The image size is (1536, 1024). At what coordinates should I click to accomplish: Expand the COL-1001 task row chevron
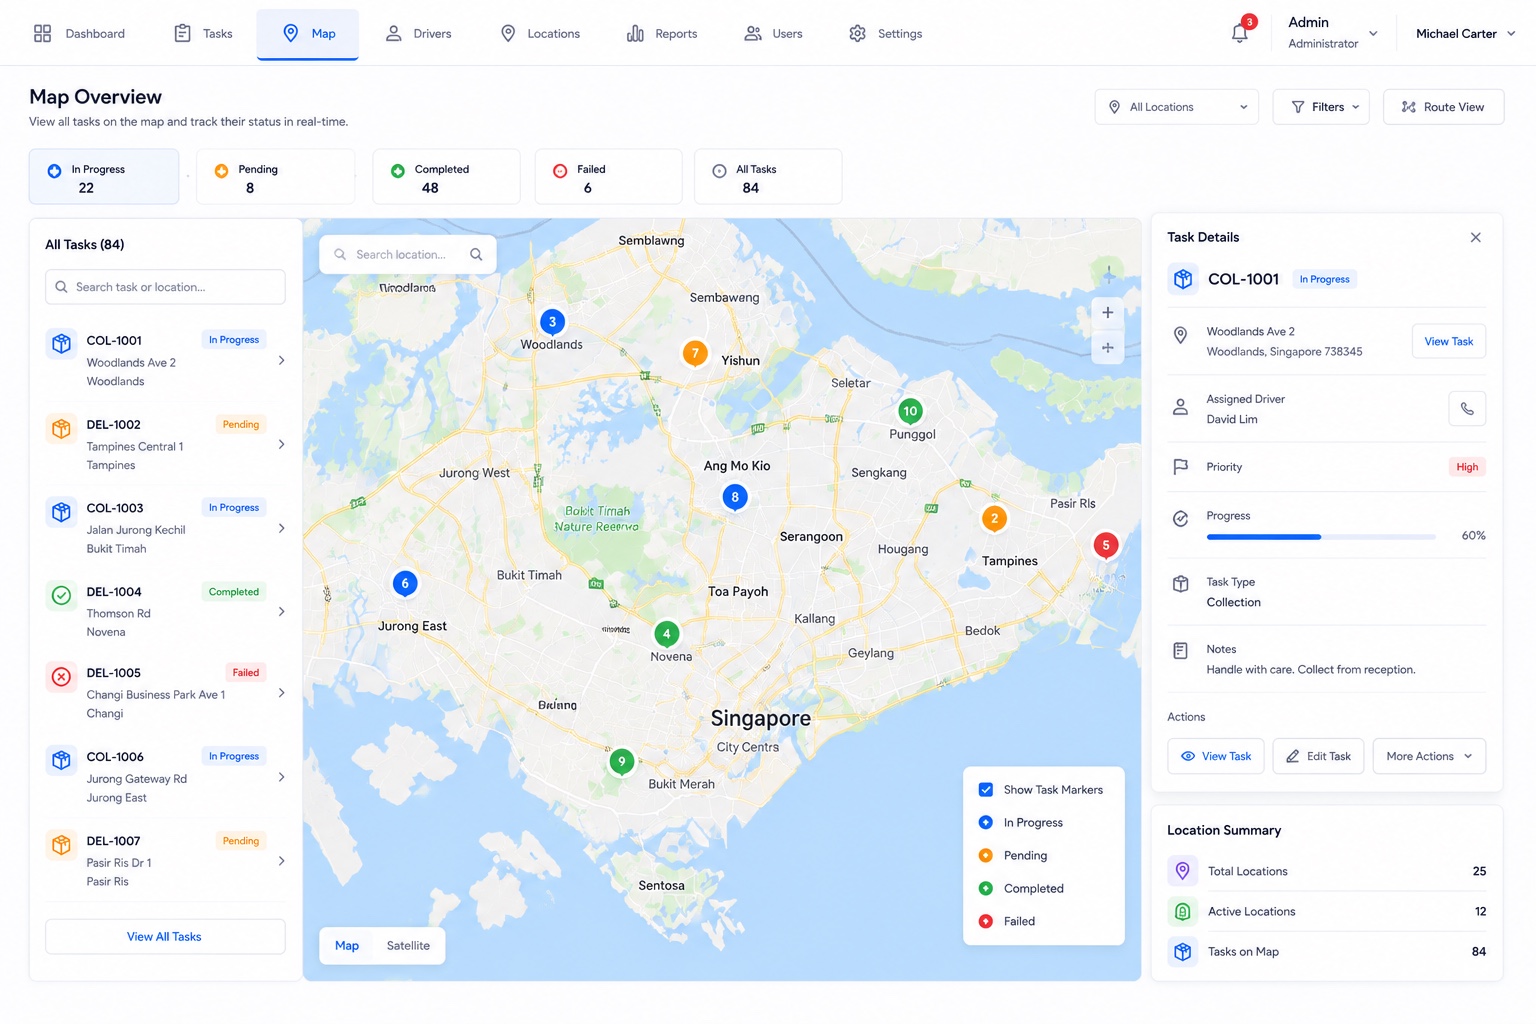[x=281, y=360]
